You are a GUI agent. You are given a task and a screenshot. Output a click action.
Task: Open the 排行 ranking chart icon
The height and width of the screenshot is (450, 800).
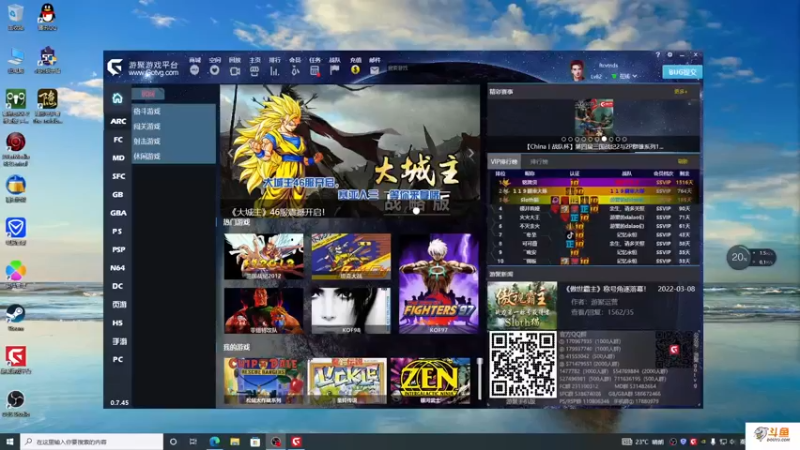274,71
